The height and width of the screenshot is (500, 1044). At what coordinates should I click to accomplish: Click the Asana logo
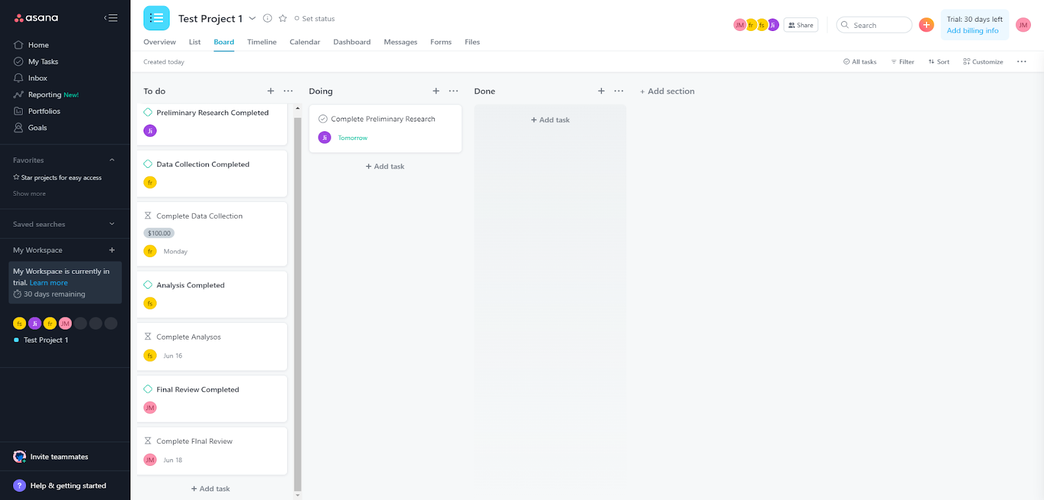[37, 18]
